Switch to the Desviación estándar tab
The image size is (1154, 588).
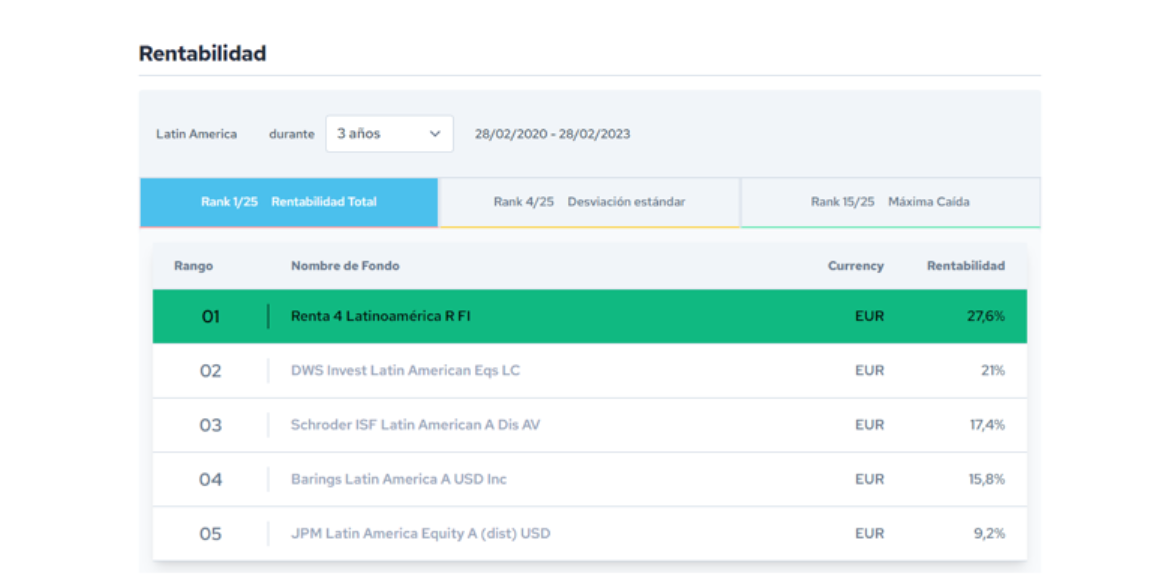(x=589, y=202)
